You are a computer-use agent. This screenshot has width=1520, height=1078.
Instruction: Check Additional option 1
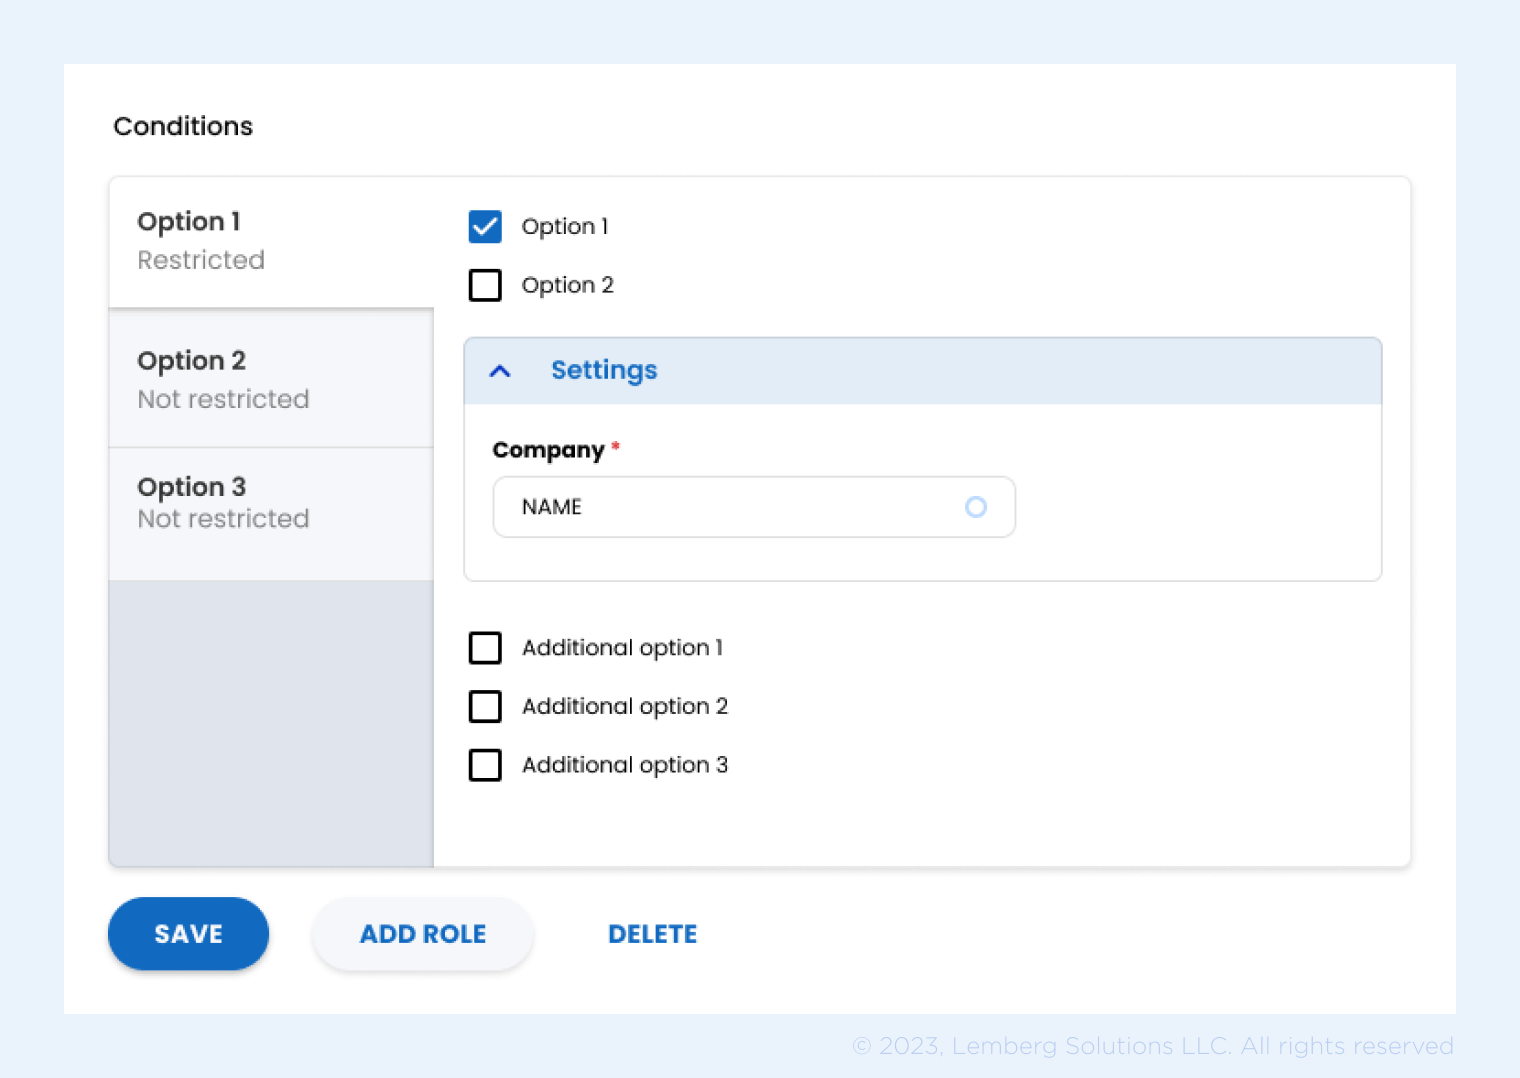[485, 647]
